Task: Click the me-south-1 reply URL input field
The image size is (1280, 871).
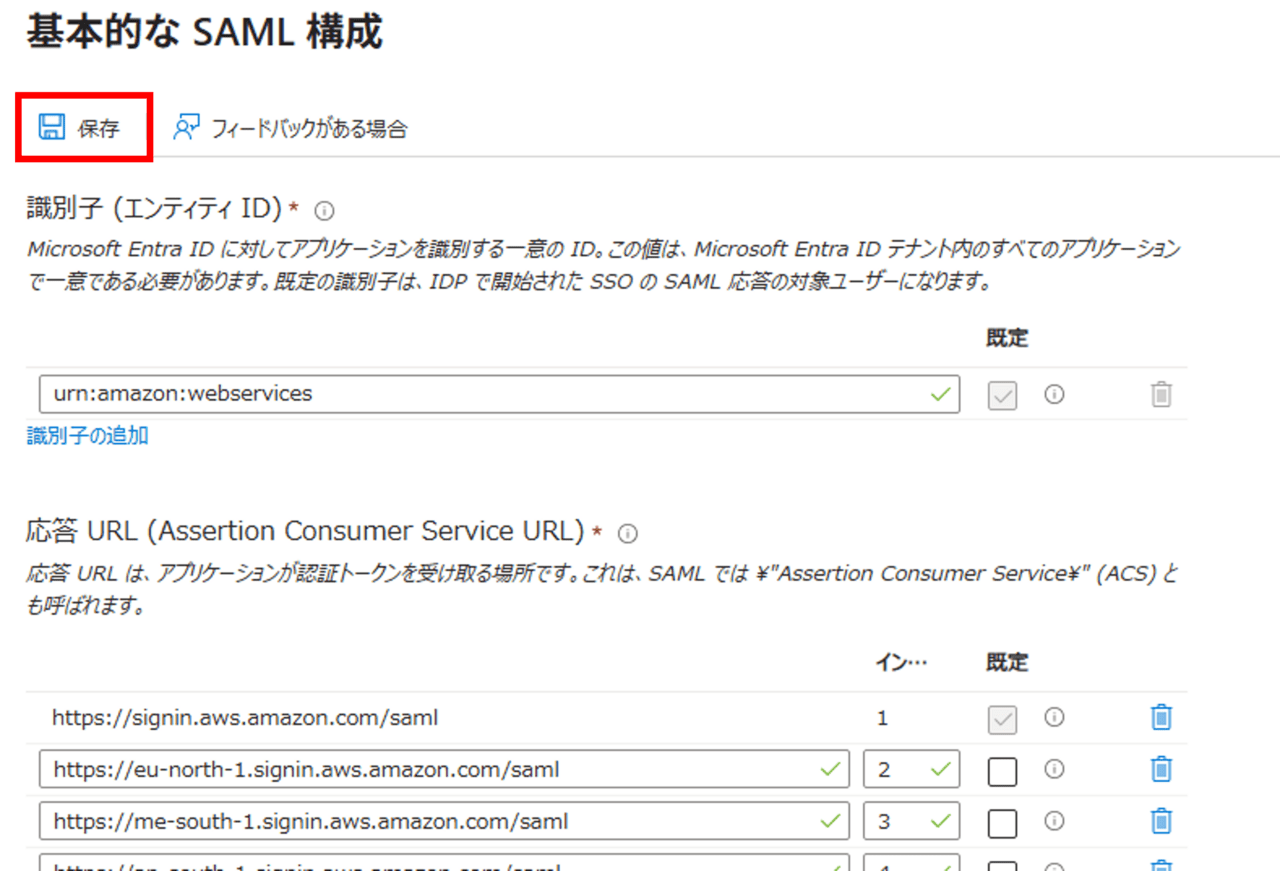Action: (x=430, y=821)
